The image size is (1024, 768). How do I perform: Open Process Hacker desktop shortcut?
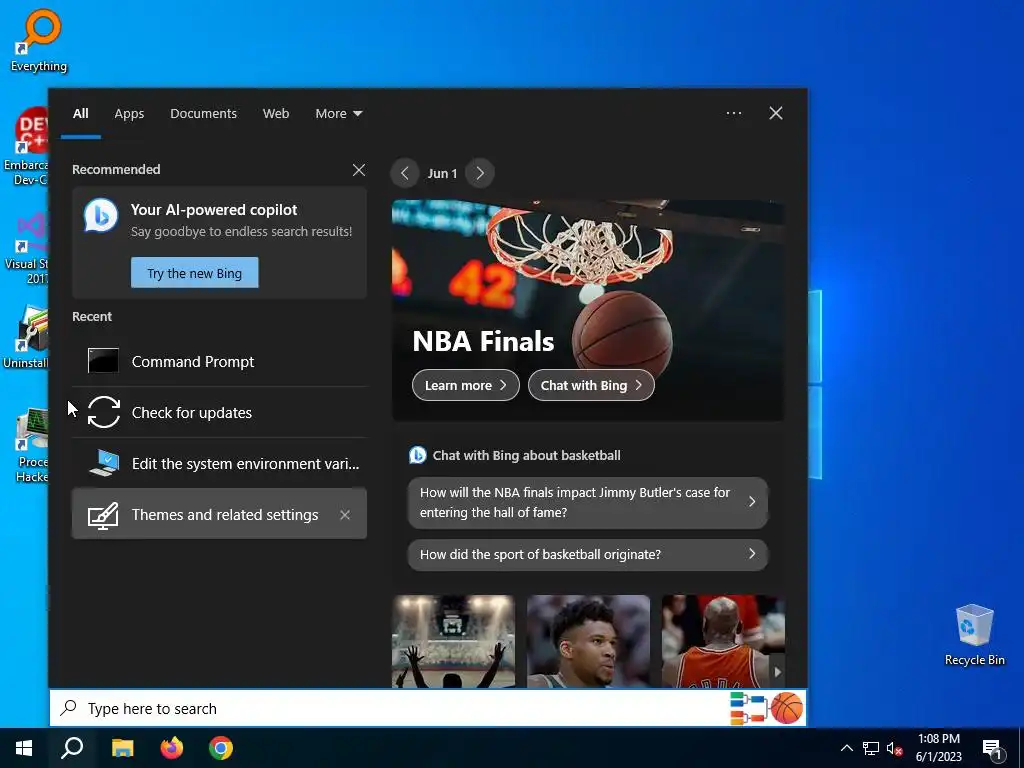(30, 444)
